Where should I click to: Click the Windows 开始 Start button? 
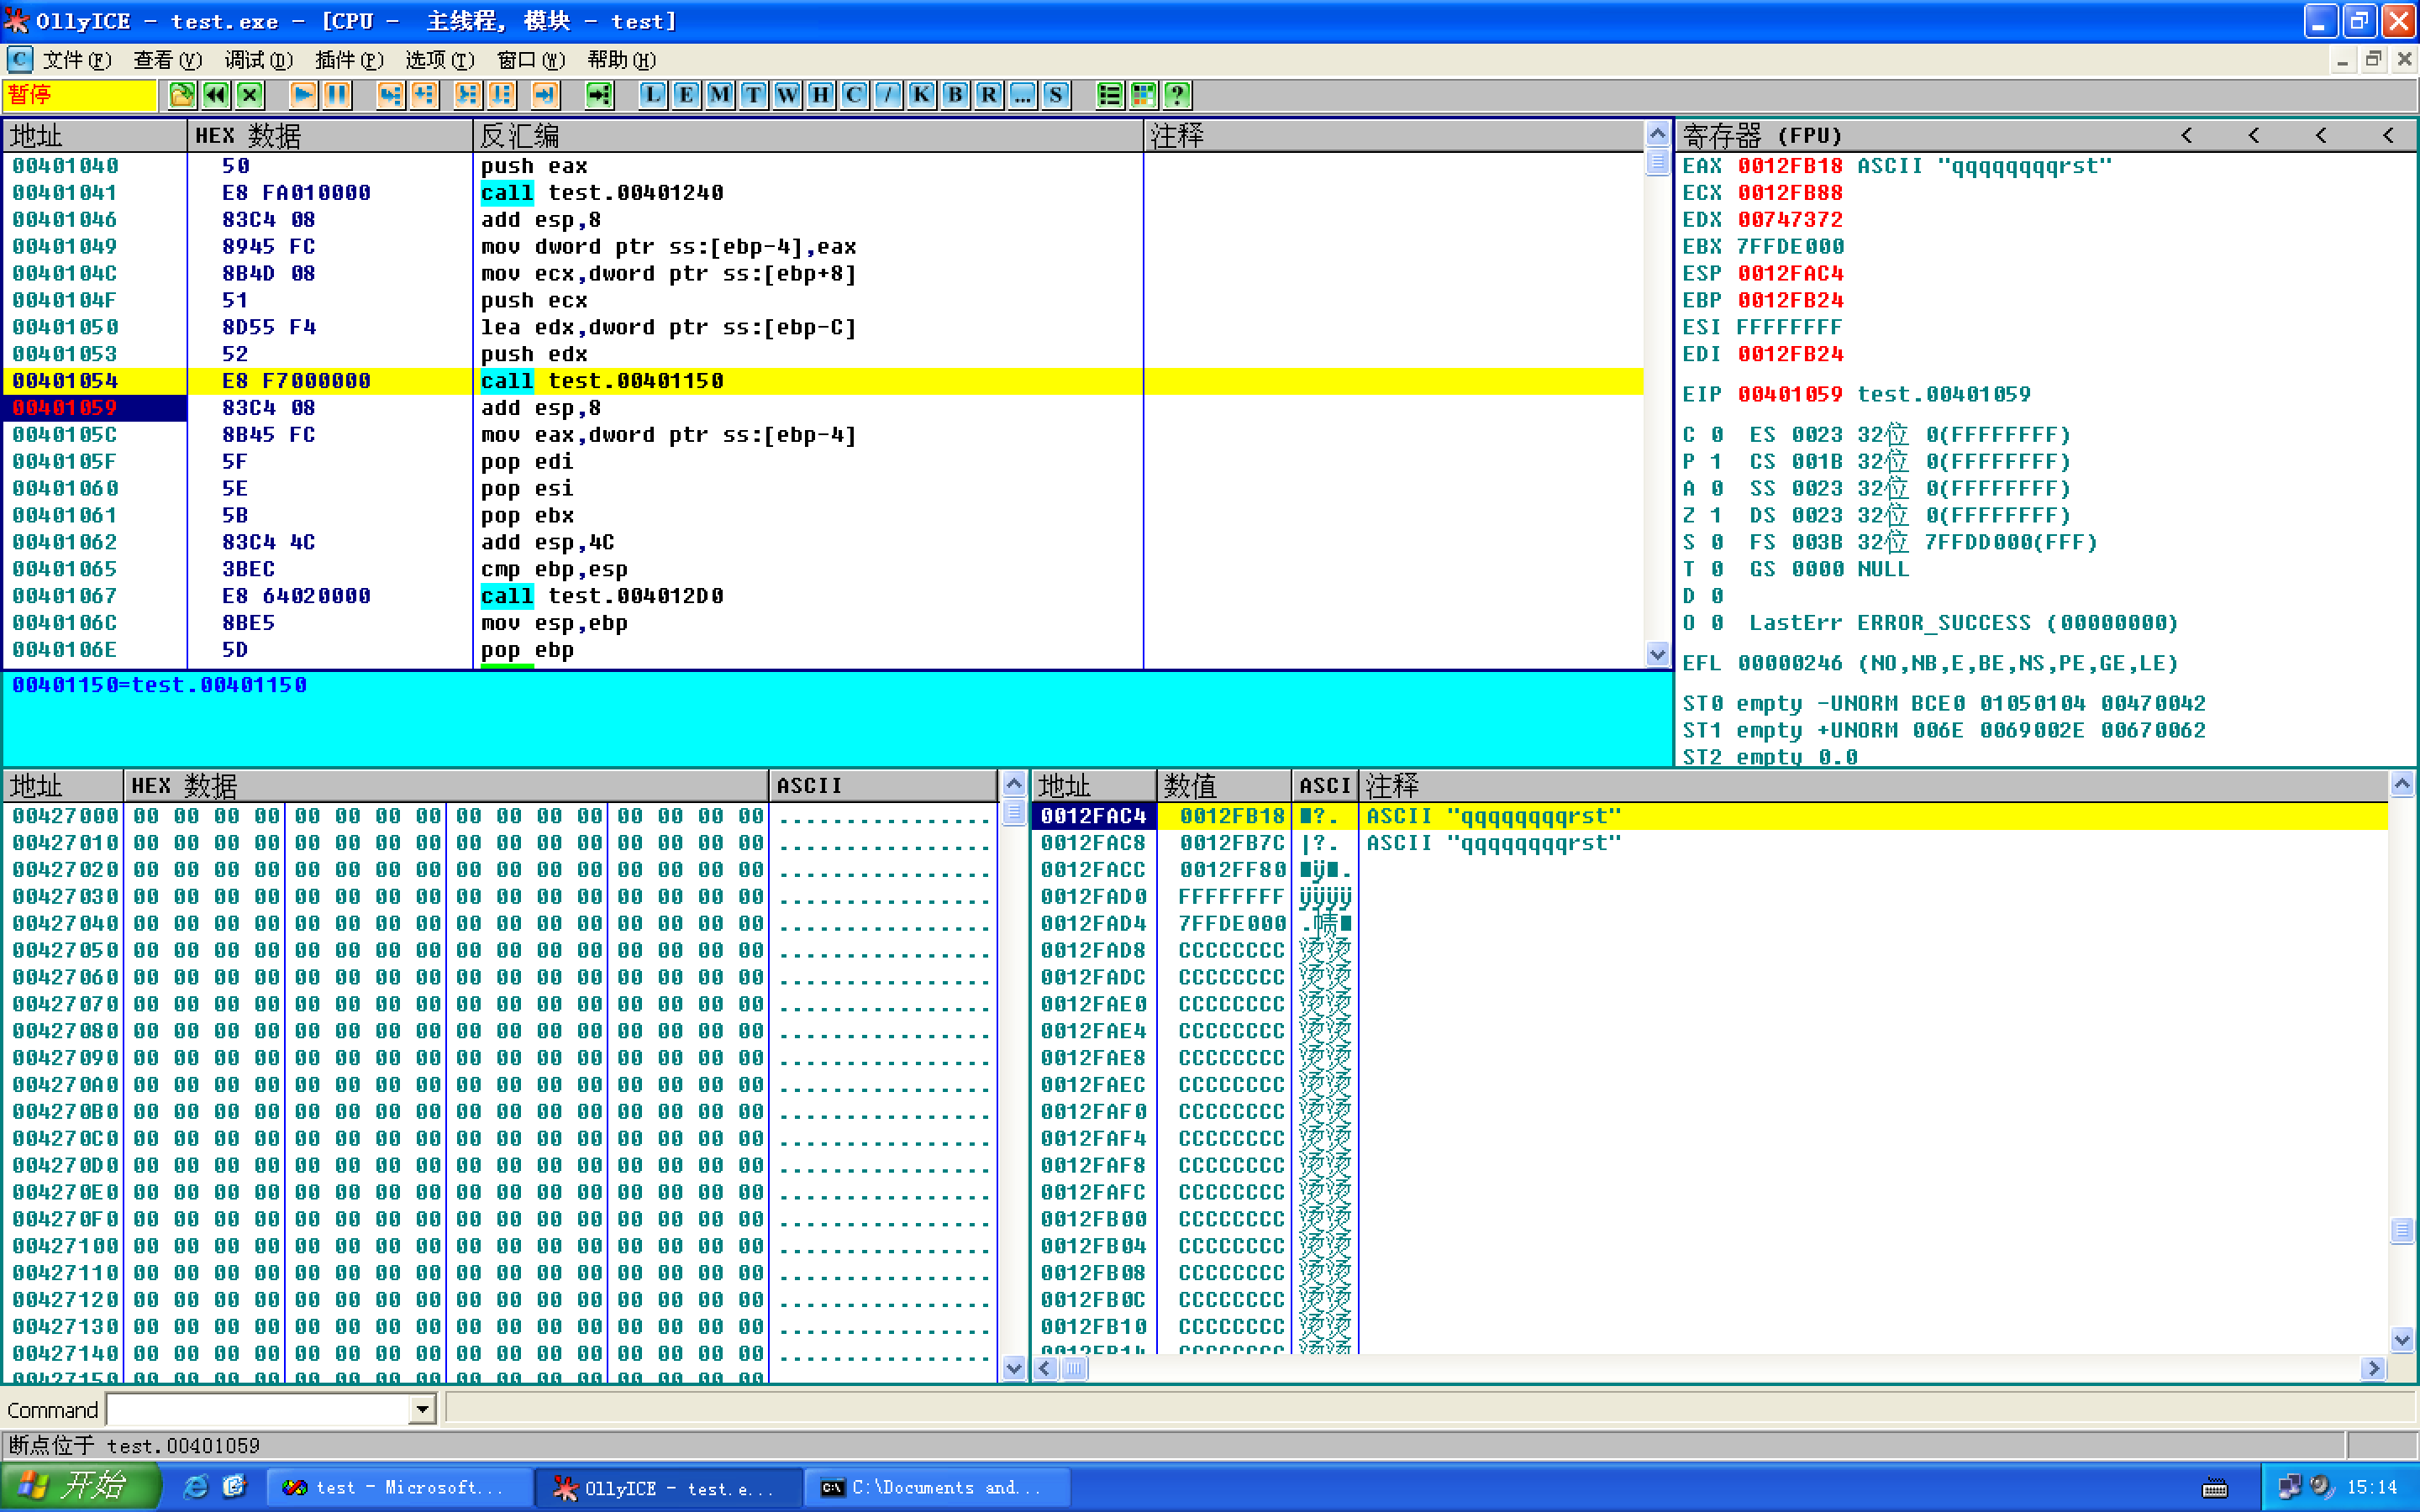point(80,1487)
